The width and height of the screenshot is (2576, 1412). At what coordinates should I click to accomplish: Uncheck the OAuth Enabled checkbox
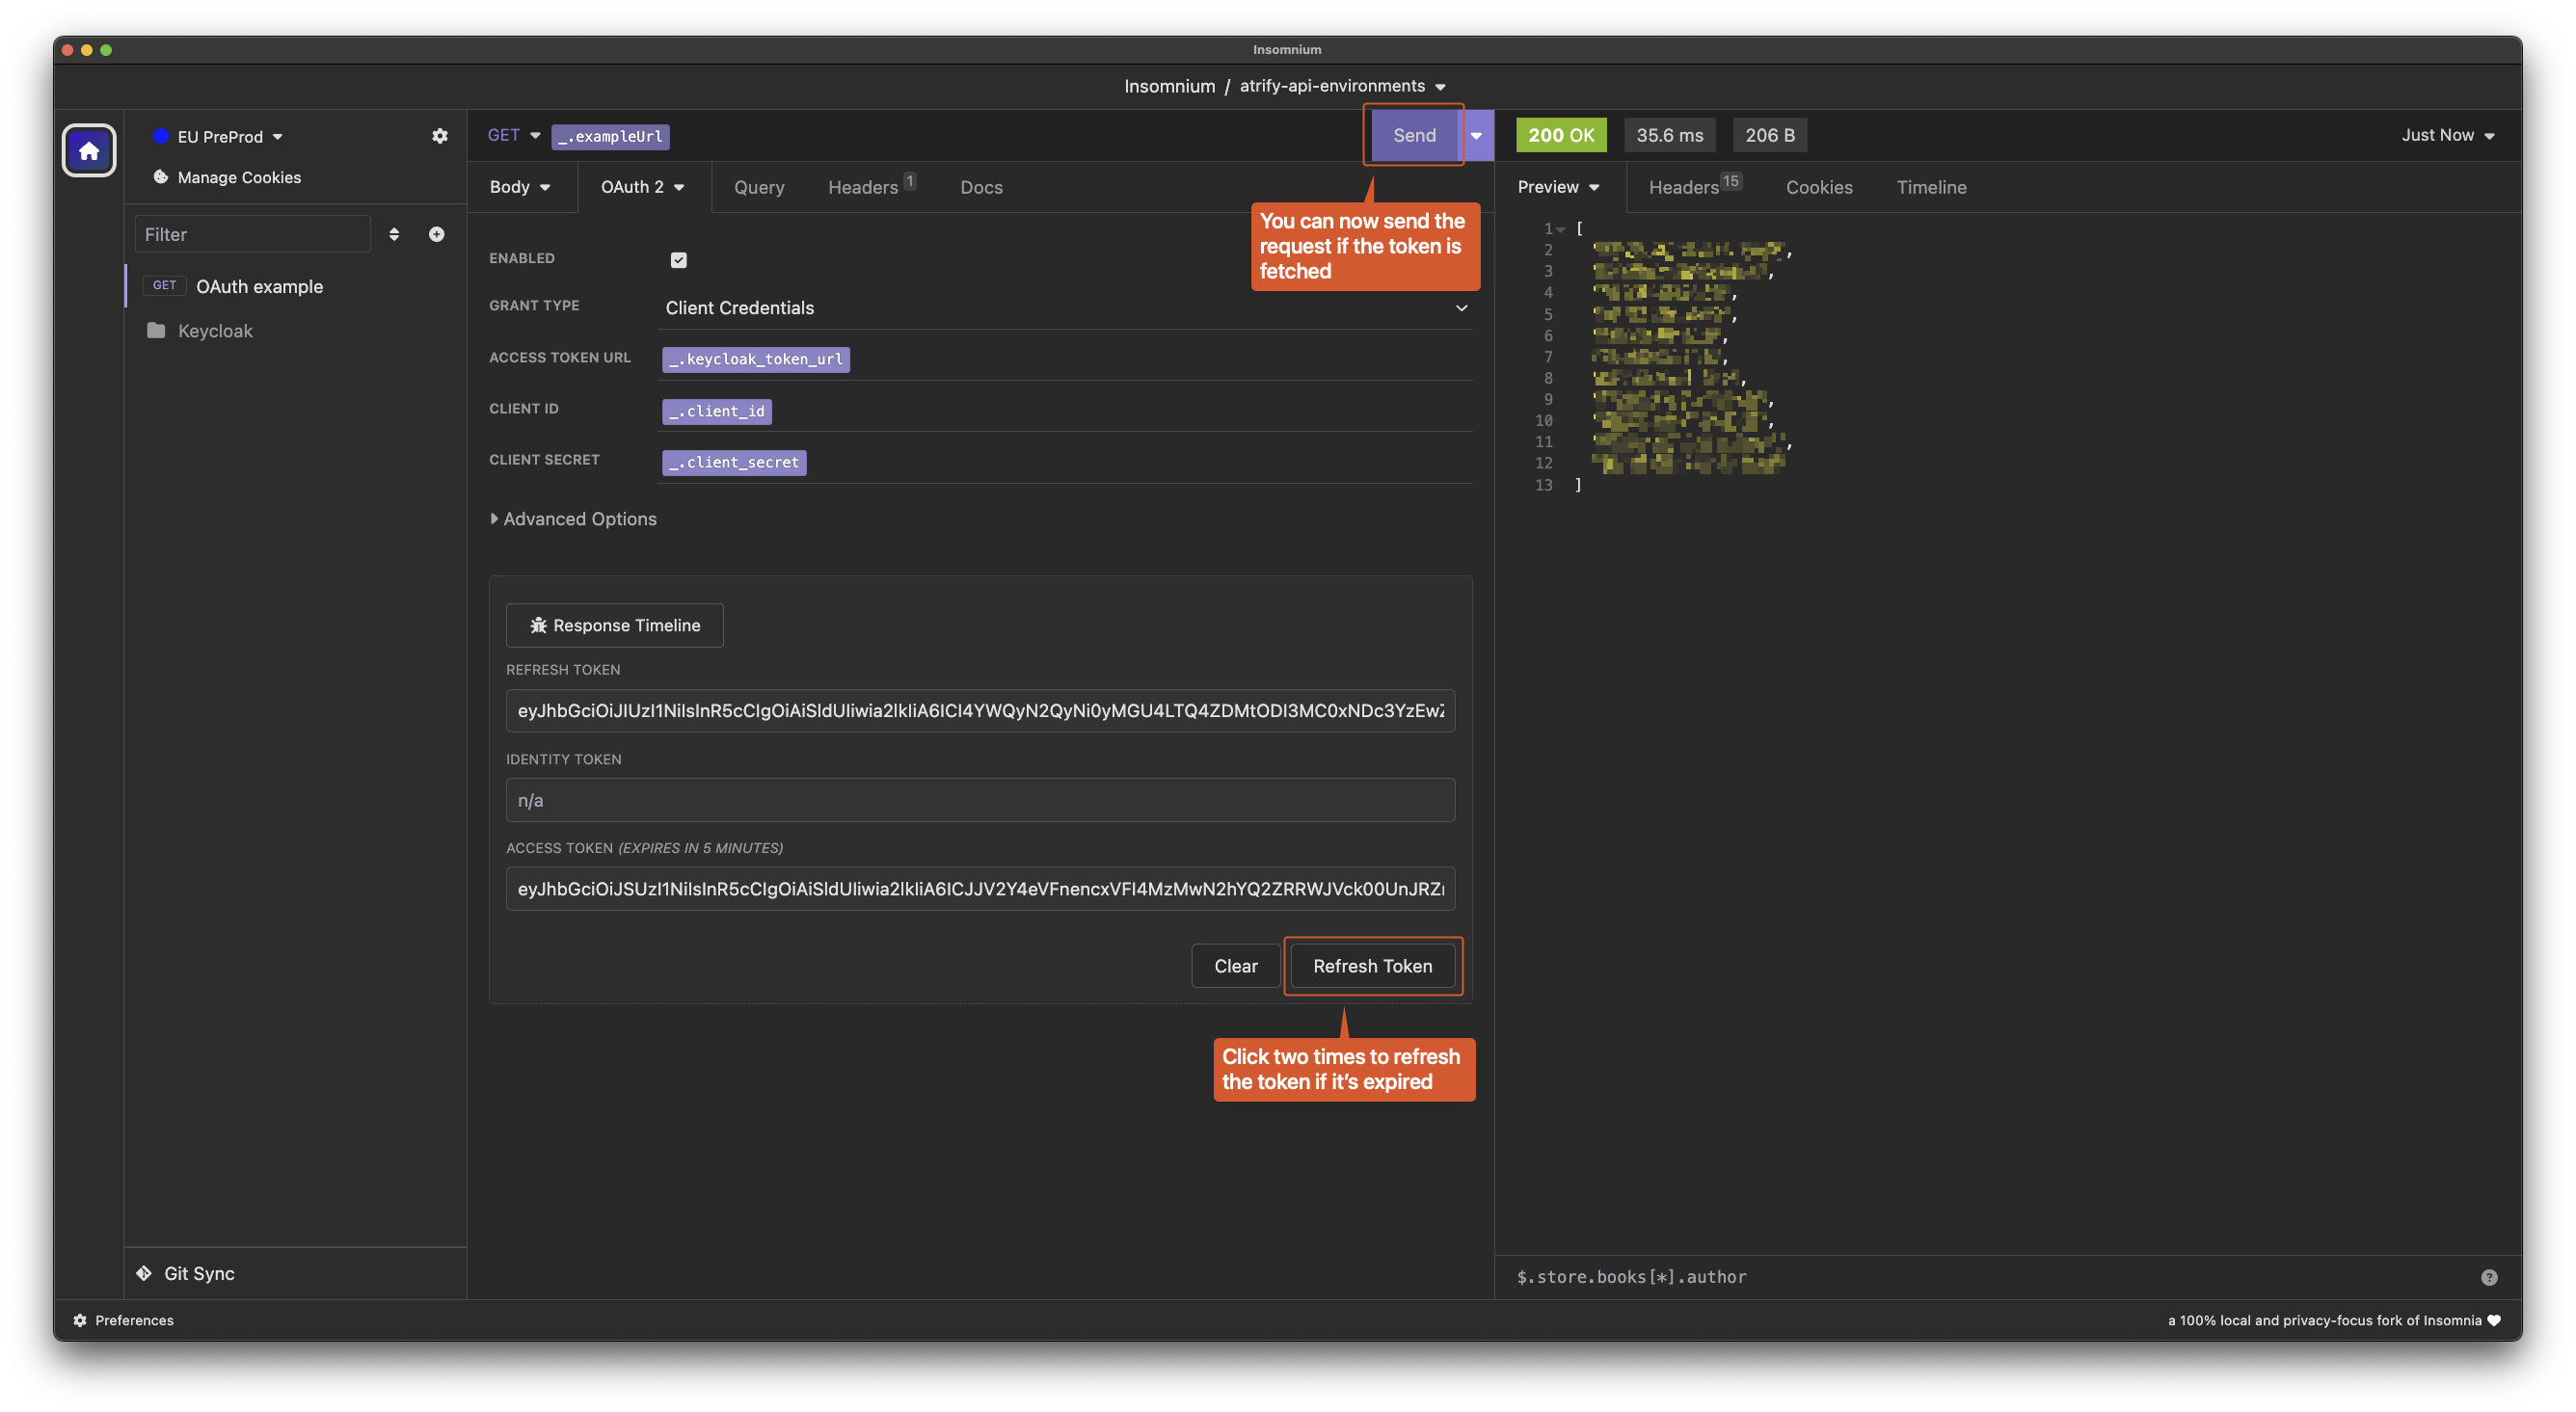678,260
